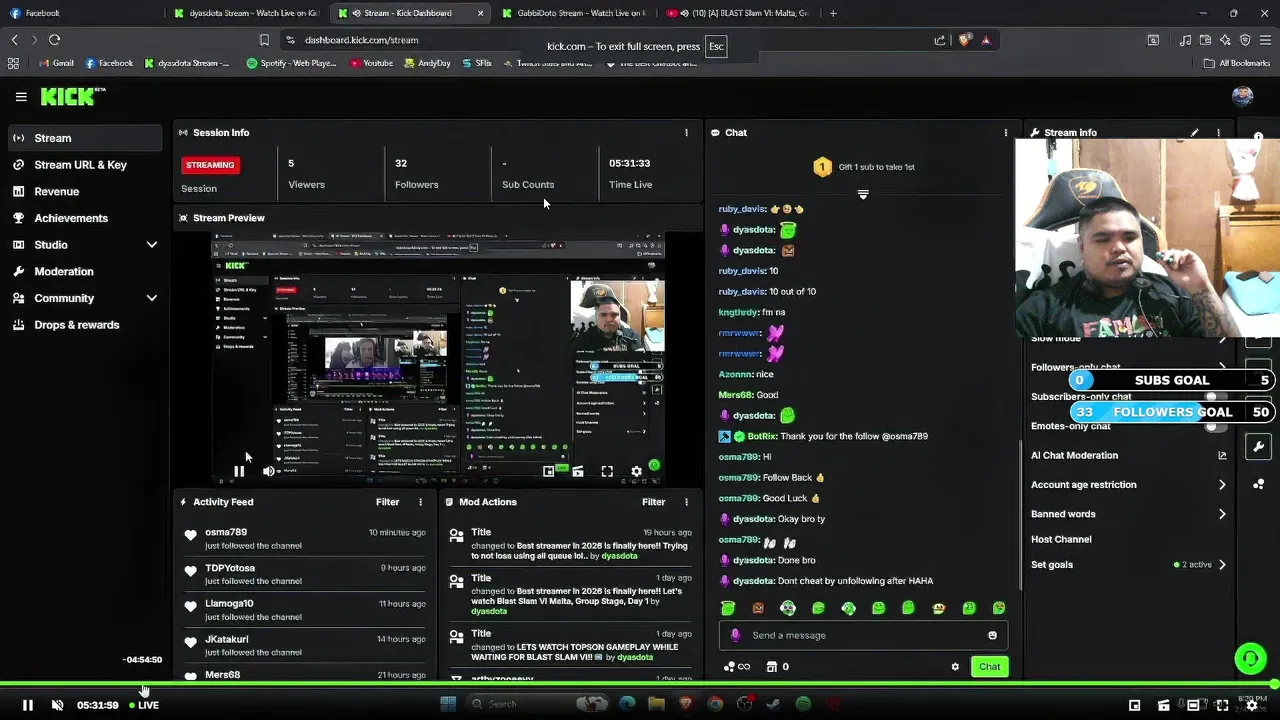Open Session Info three-dot options
The image size is (1280, 720).
click(686, 133)
